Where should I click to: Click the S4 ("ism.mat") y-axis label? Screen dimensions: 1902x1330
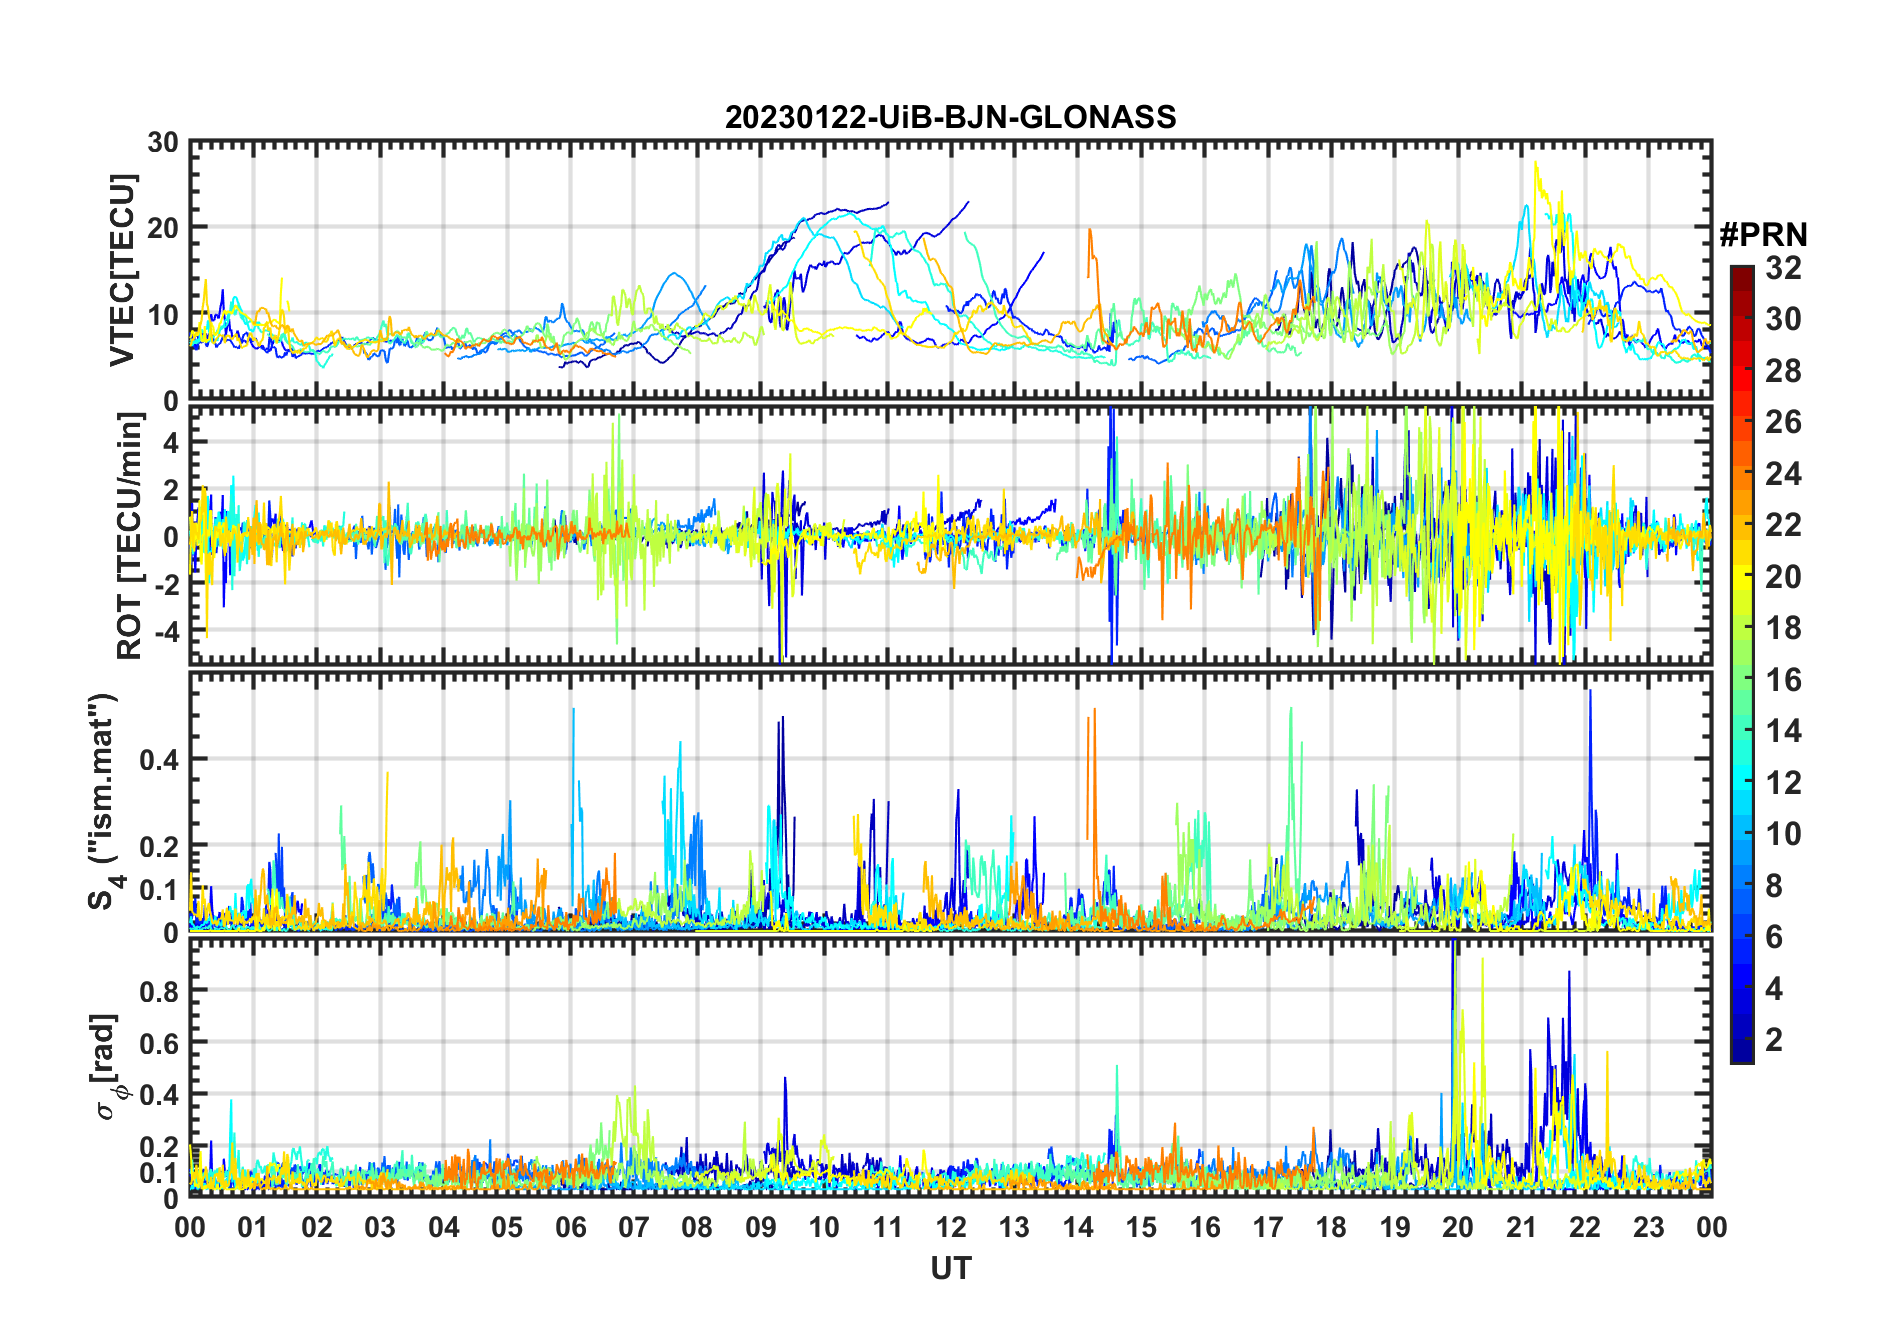[x=103, y=802]
